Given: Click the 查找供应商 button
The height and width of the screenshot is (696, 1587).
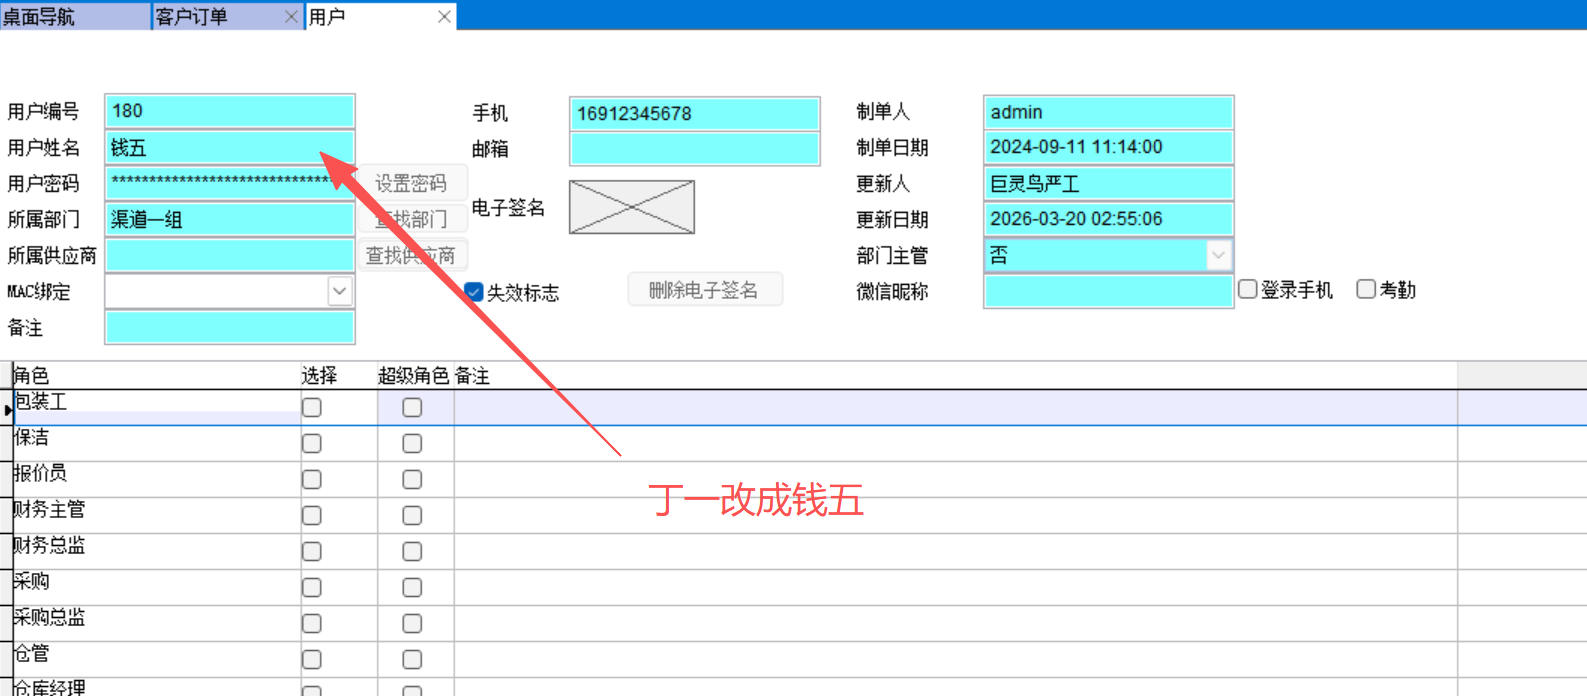Looking at the screenshot, I should (x=411, y=256).
